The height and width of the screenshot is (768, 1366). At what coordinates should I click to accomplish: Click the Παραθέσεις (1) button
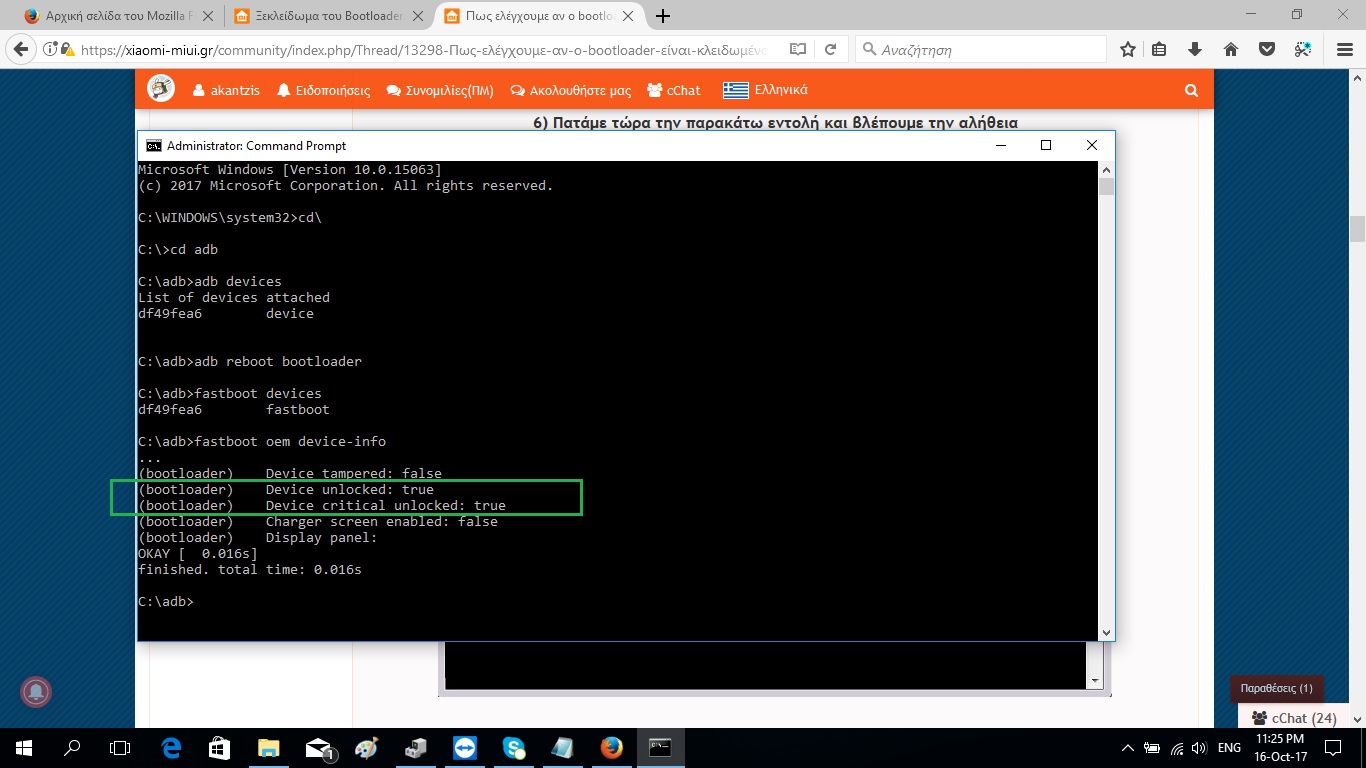pos(1276,689)
